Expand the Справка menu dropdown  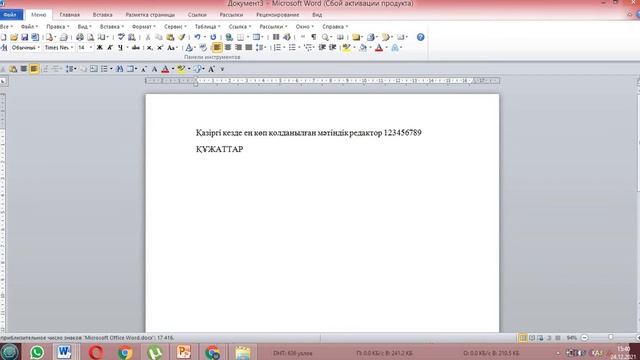point(335,27)
